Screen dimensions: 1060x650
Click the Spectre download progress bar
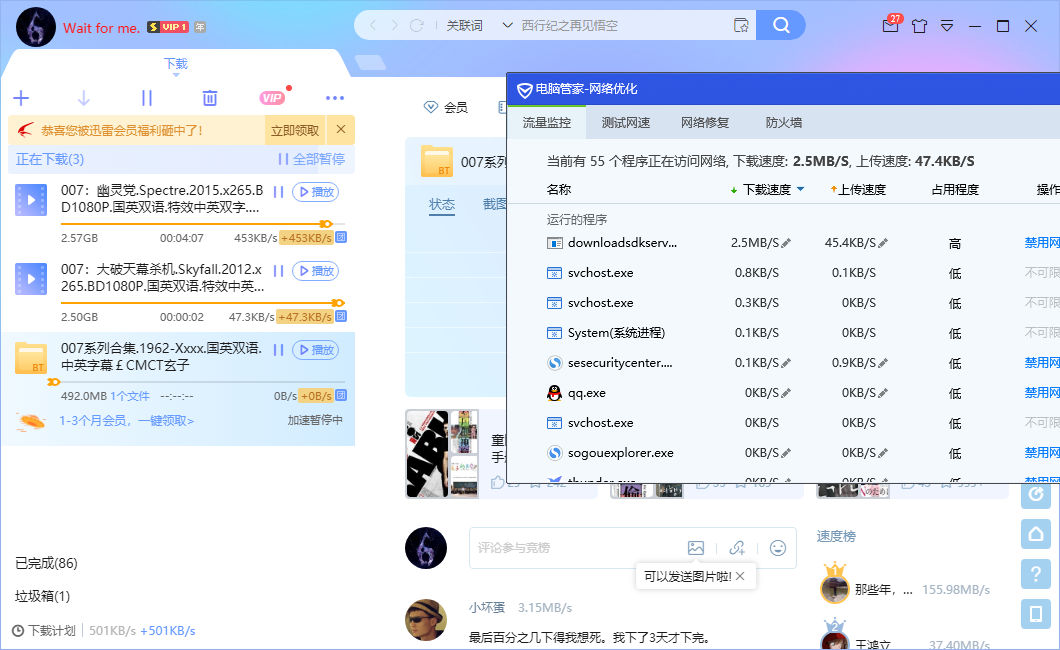[190, 224]
